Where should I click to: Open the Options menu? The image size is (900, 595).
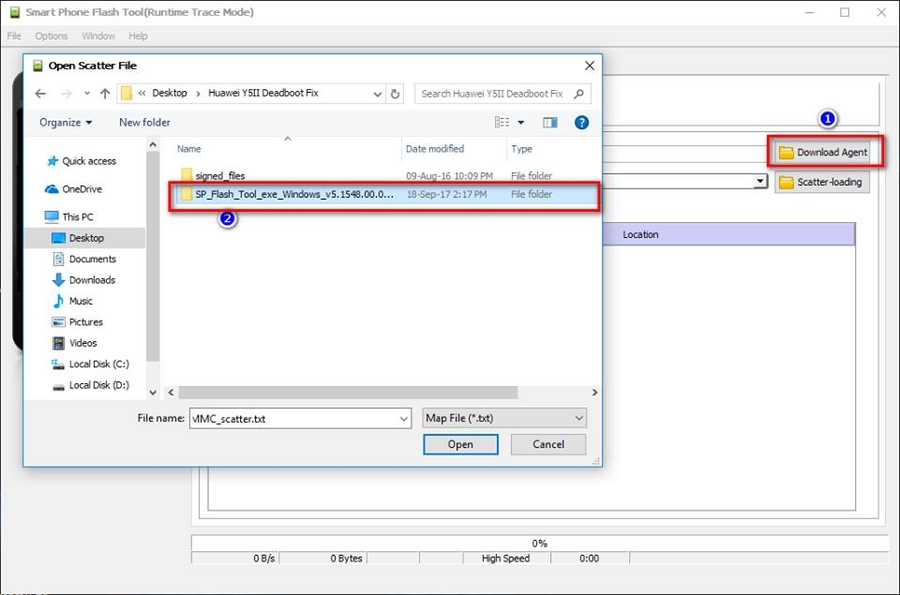click(51, 36)
